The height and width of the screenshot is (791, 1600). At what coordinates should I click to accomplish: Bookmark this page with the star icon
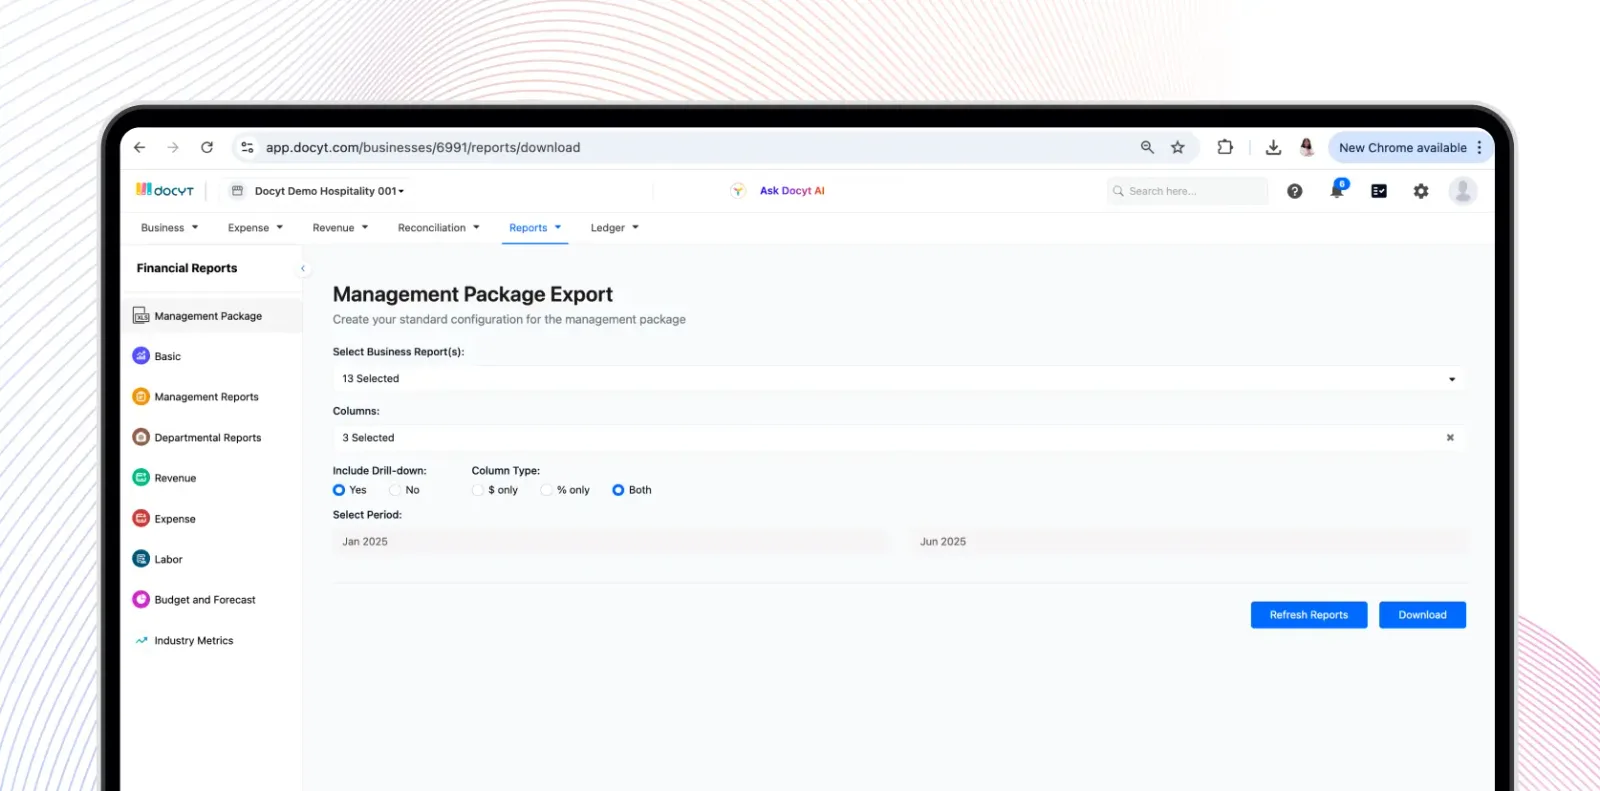(x=1178, y=147)
